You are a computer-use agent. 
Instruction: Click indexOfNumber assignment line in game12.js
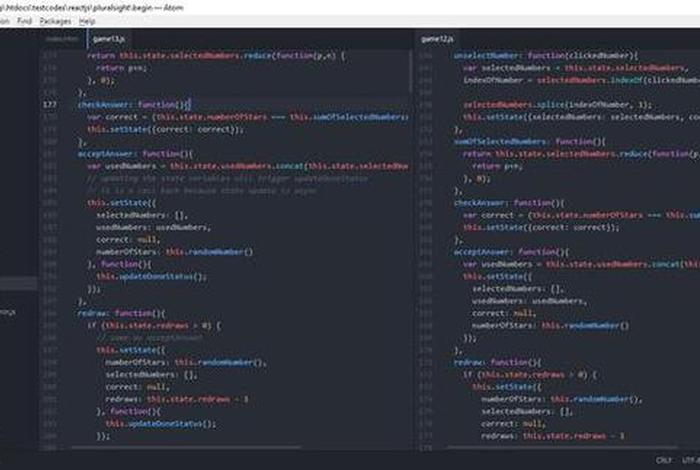click(x=581, y=80)
